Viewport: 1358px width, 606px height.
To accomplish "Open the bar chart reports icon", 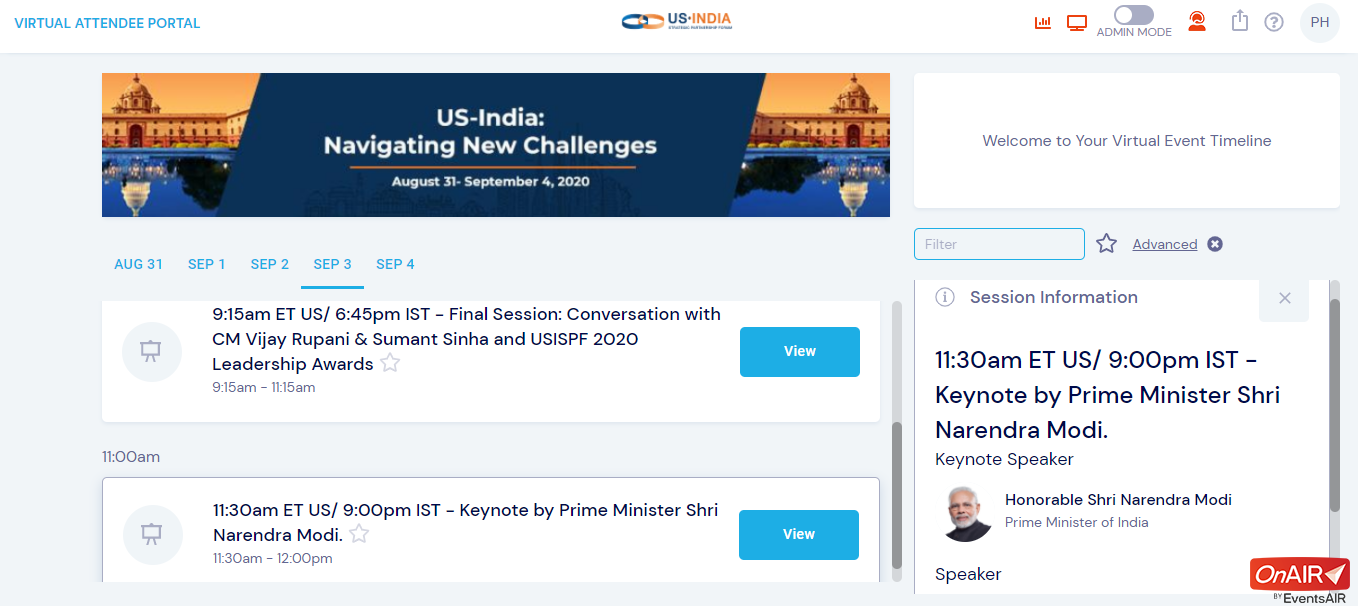I will [x=1043, y=22].
